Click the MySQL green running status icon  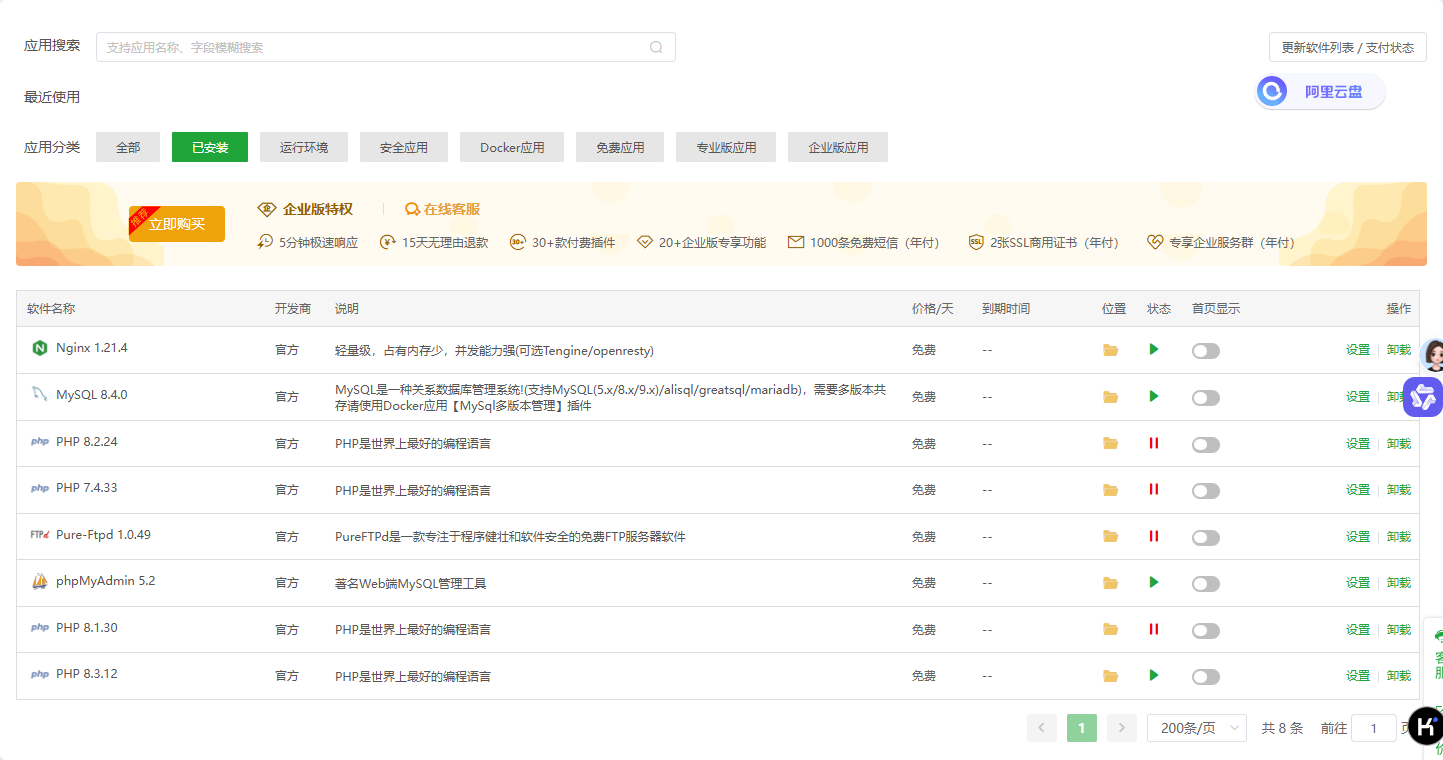[1154, 396]
